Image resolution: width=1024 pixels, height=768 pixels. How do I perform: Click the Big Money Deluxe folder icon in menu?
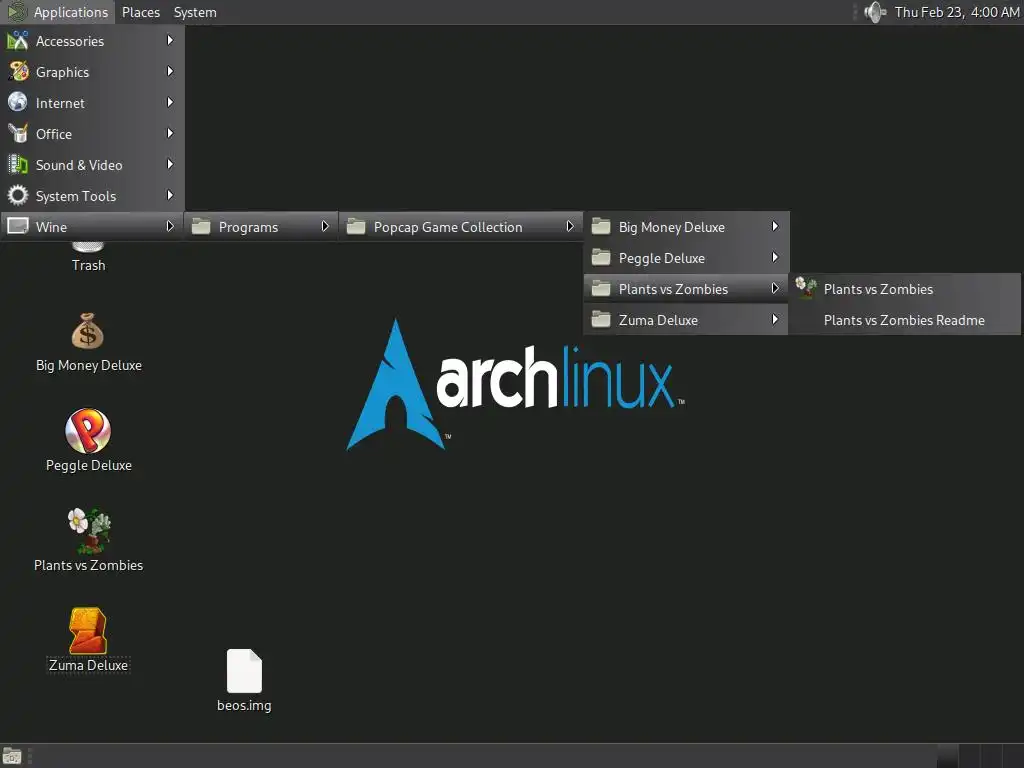601,227
